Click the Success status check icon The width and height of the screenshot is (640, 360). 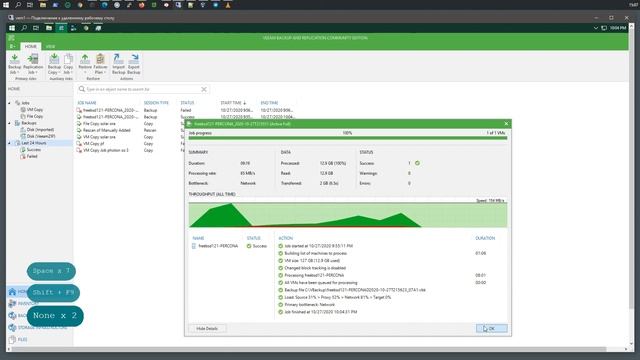click(x=249, y=246)
